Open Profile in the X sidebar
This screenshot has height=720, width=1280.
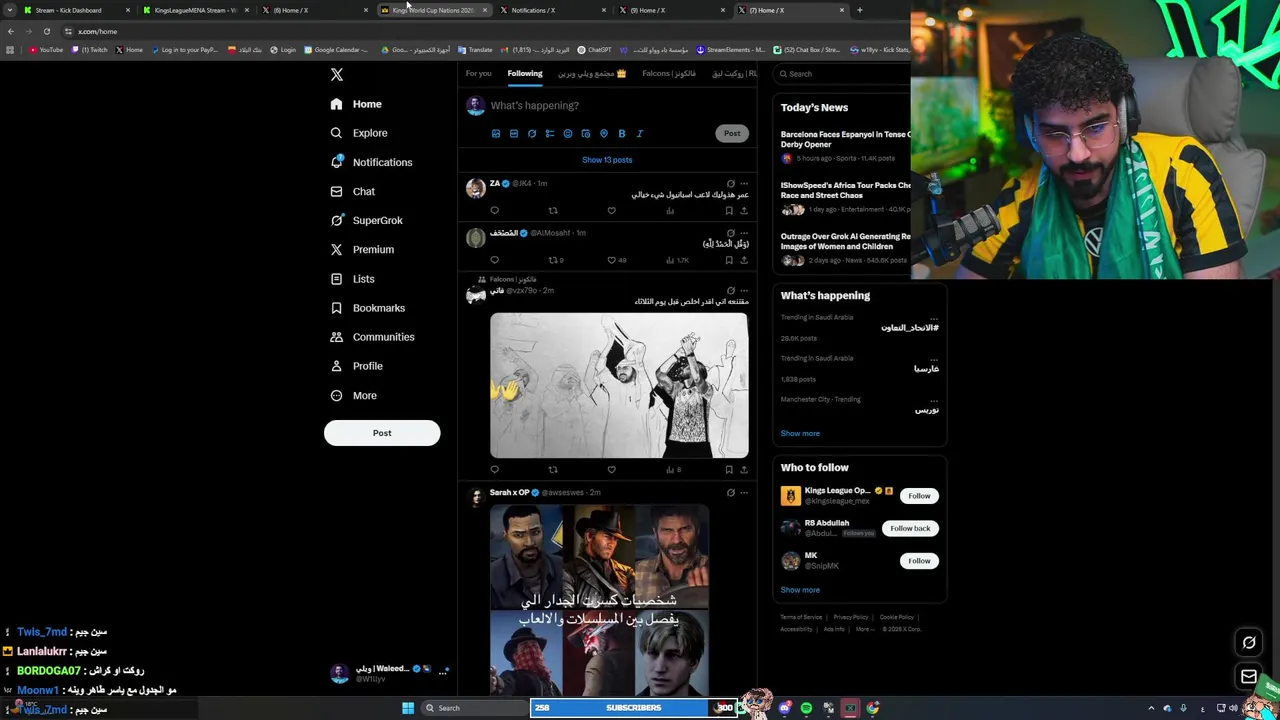(x=356, y=366)
